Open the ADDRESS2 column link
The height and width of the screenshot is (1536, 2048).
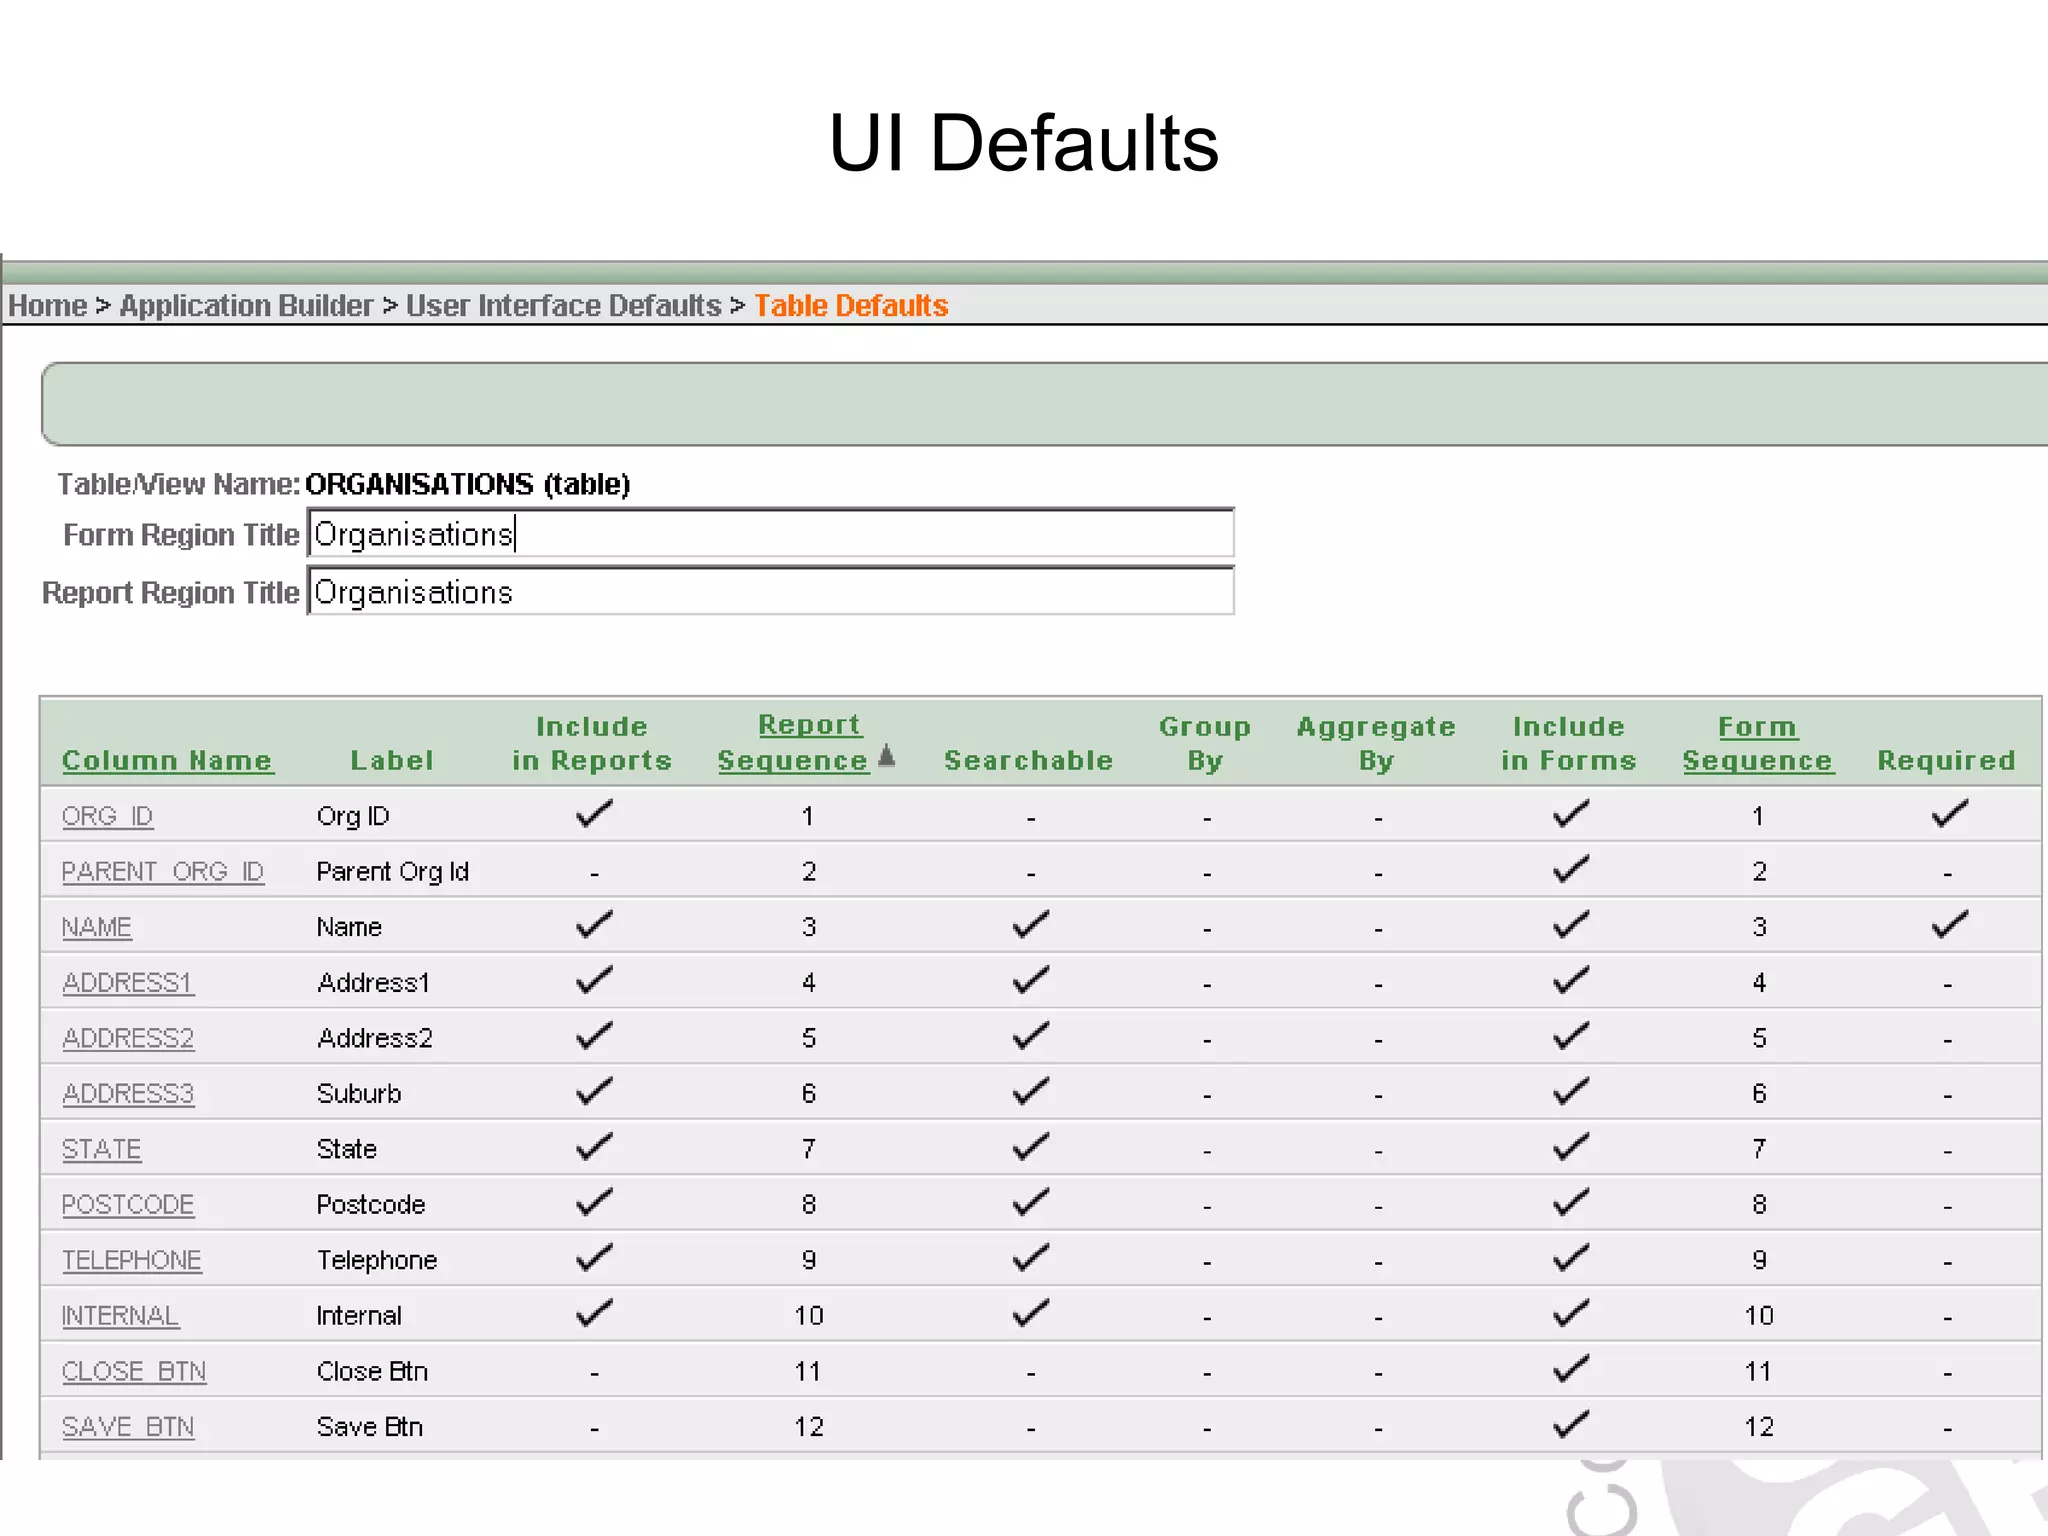(x=128, y=1039)
